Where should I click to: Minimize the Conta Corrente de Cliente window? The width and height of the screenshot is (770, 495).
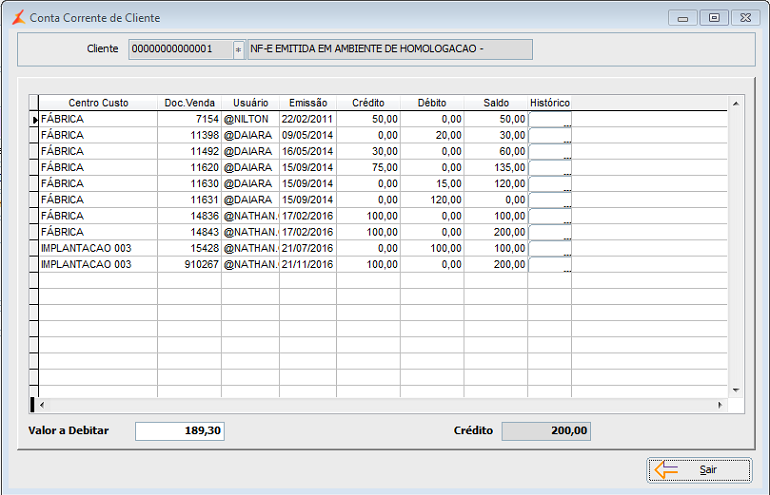683,18
